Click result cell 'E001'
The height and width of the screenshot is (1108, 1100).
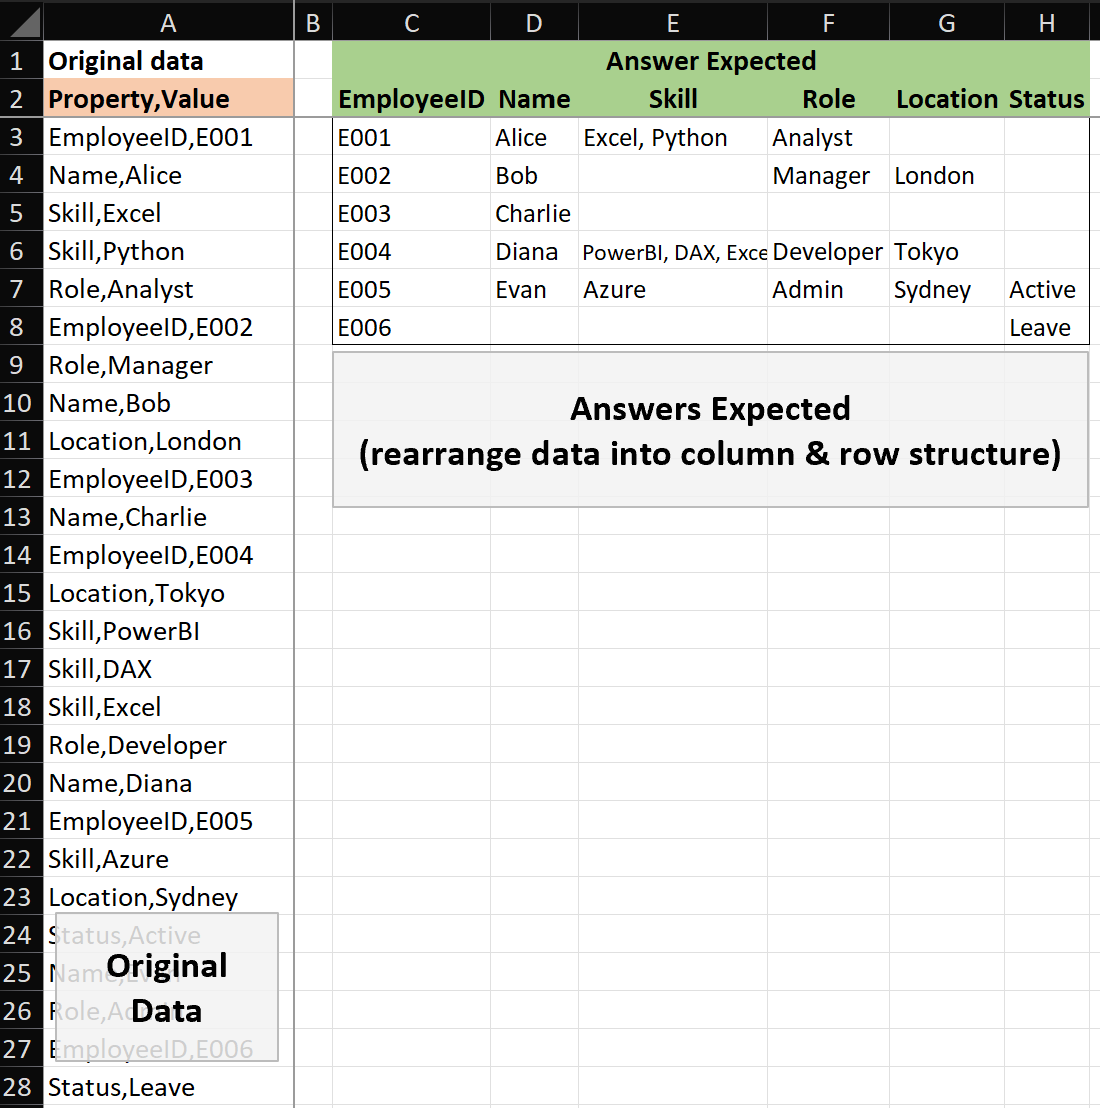coord(411,136)
